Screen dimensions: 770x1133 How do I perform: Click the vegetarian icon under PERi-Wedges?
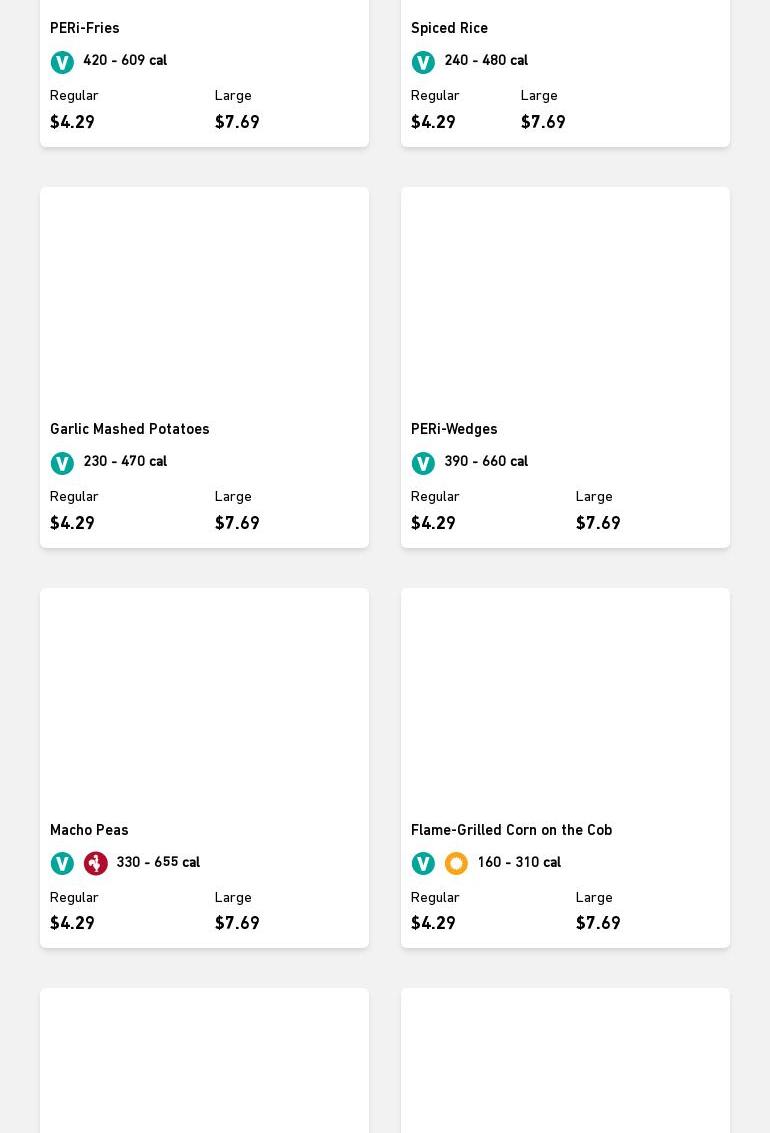(423, 463)
